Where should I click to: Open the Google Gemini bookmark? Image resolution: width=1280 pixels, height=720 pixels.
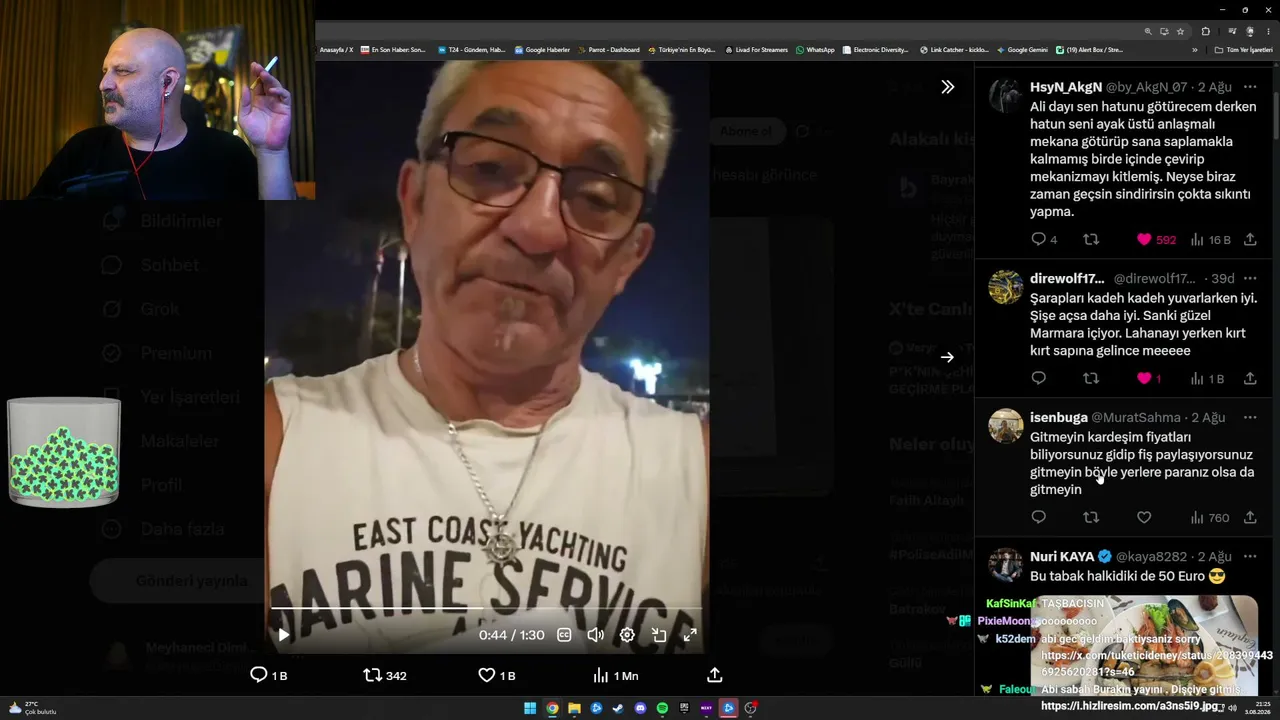pos(1022,50)
